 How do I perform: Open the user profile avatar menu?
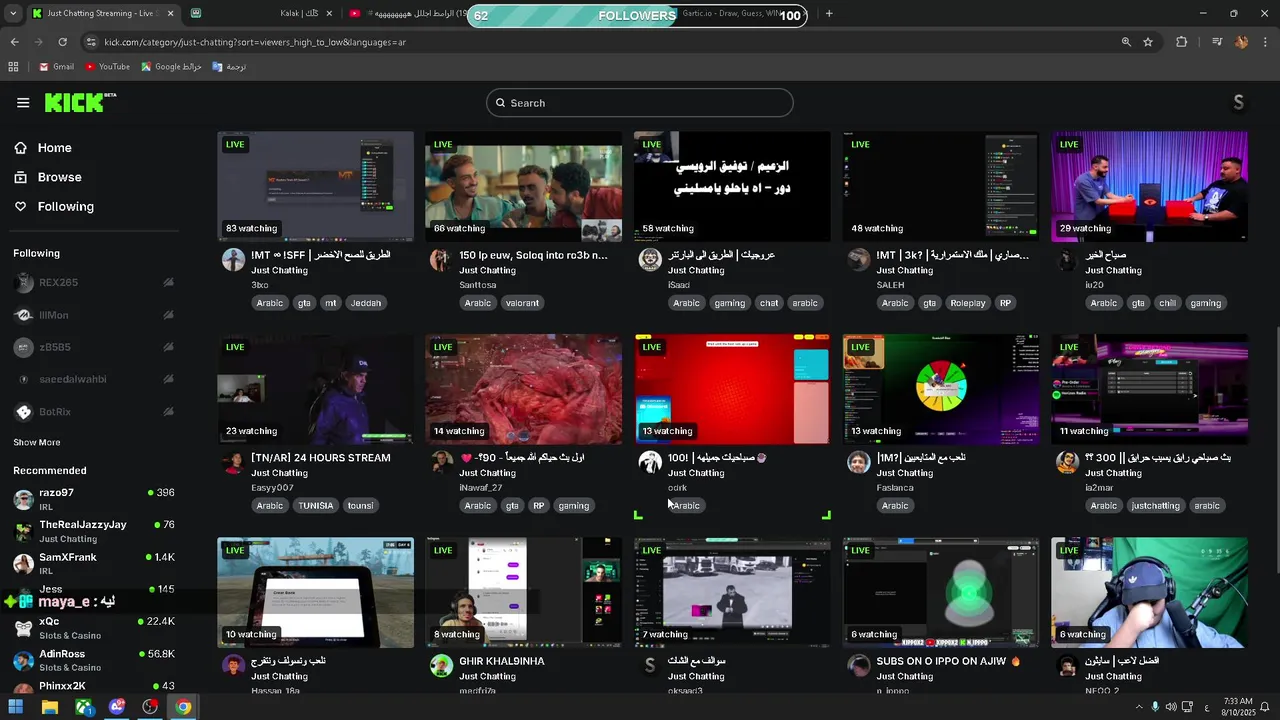[1239, 102]
